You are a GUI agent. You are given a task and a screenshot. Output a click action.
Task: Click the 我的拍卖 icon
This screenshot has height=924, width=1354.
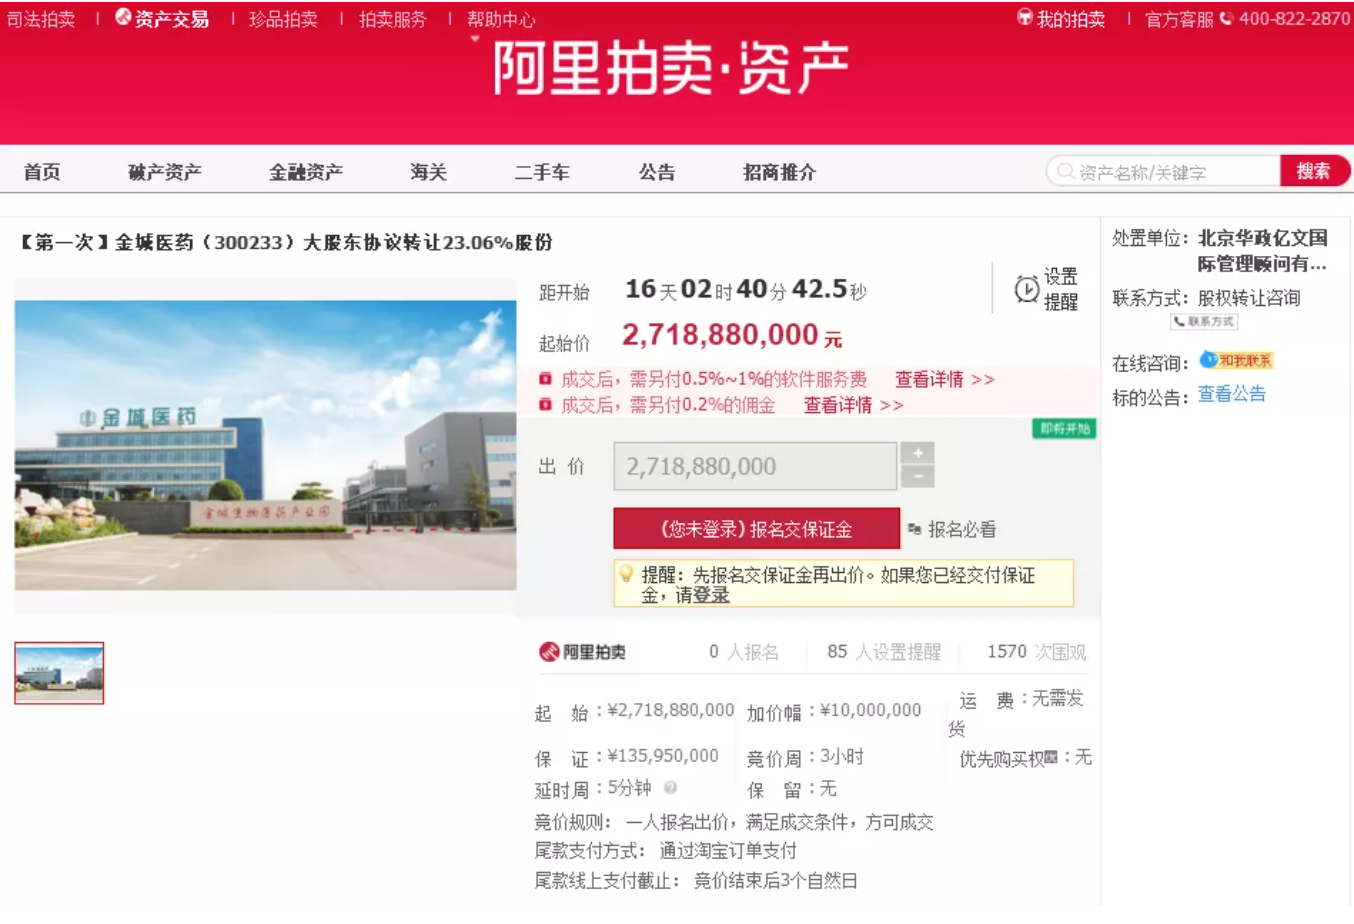(1025, 17)
